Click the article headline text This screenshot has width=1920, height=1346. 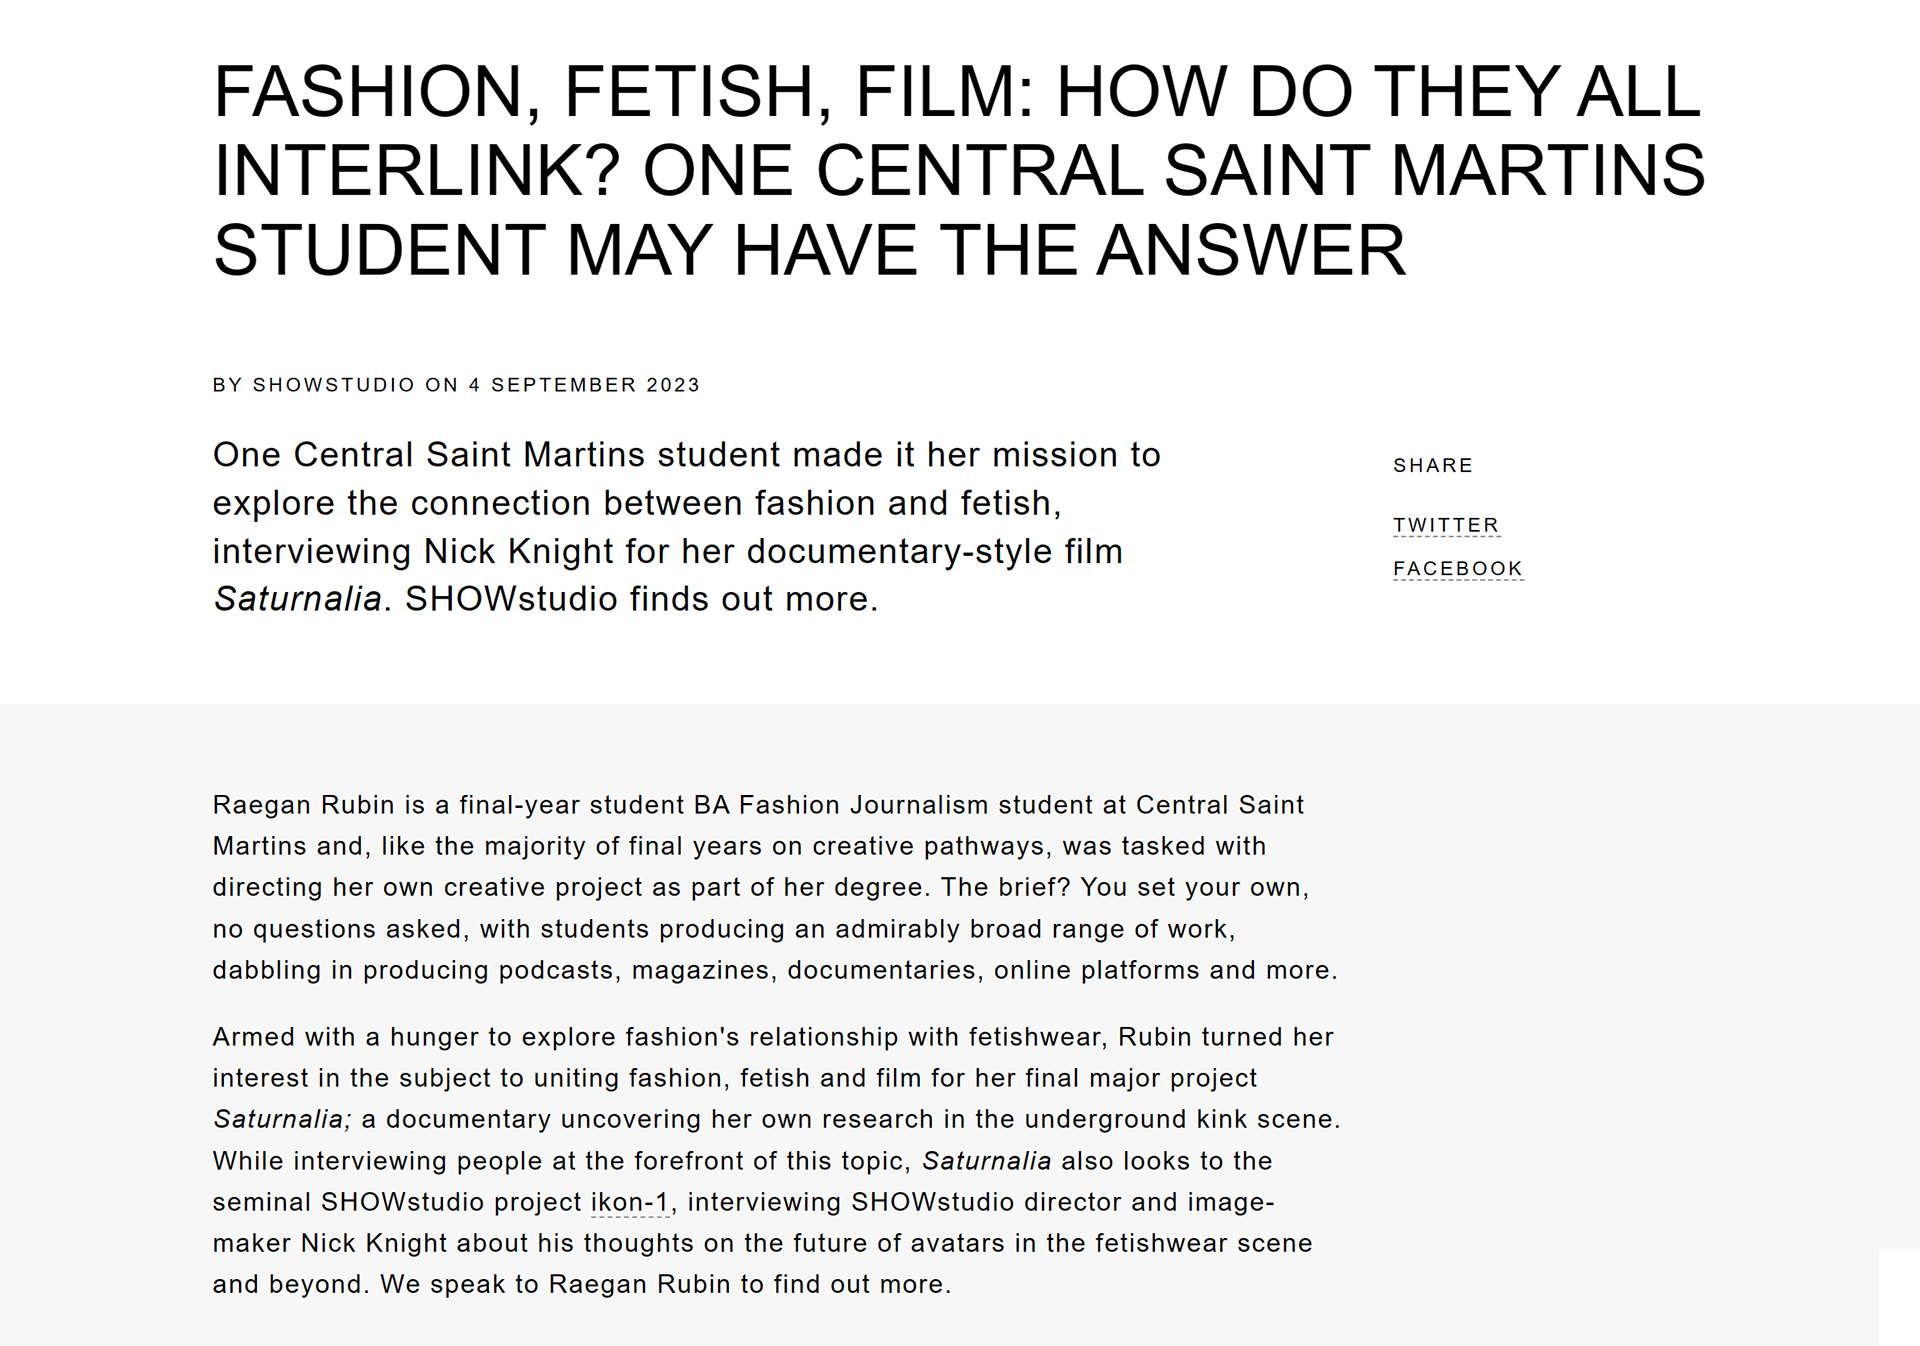point(959,170)
